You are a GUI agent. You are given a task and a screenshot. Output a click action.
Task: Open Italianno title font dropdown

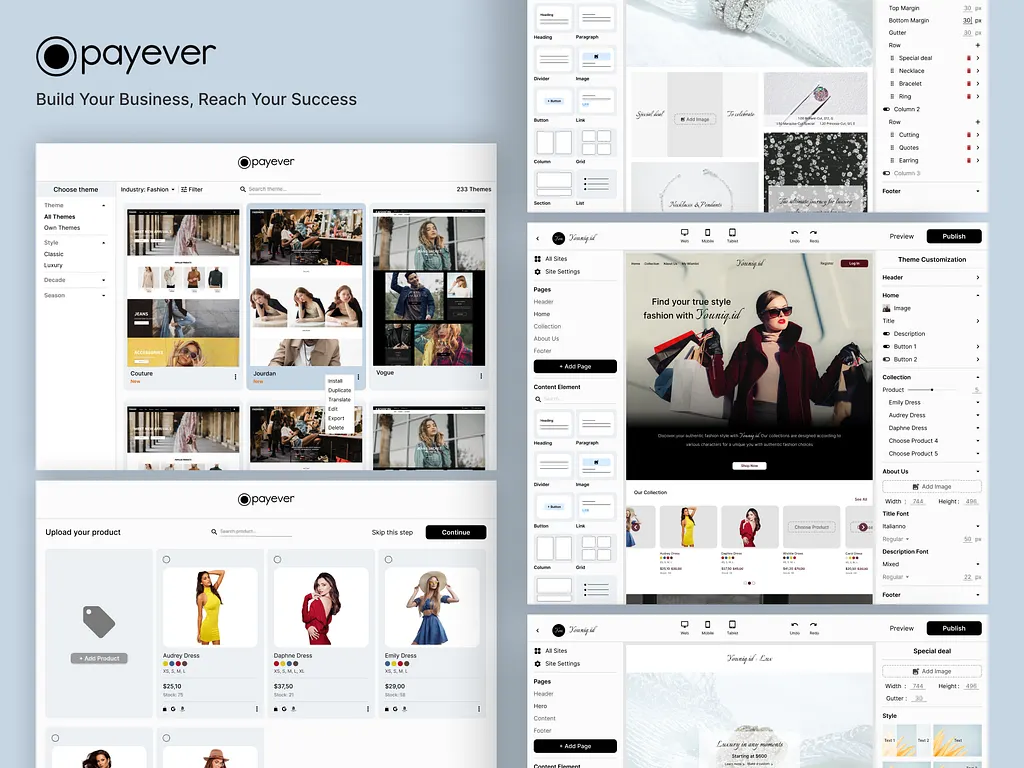click(978, 526)
